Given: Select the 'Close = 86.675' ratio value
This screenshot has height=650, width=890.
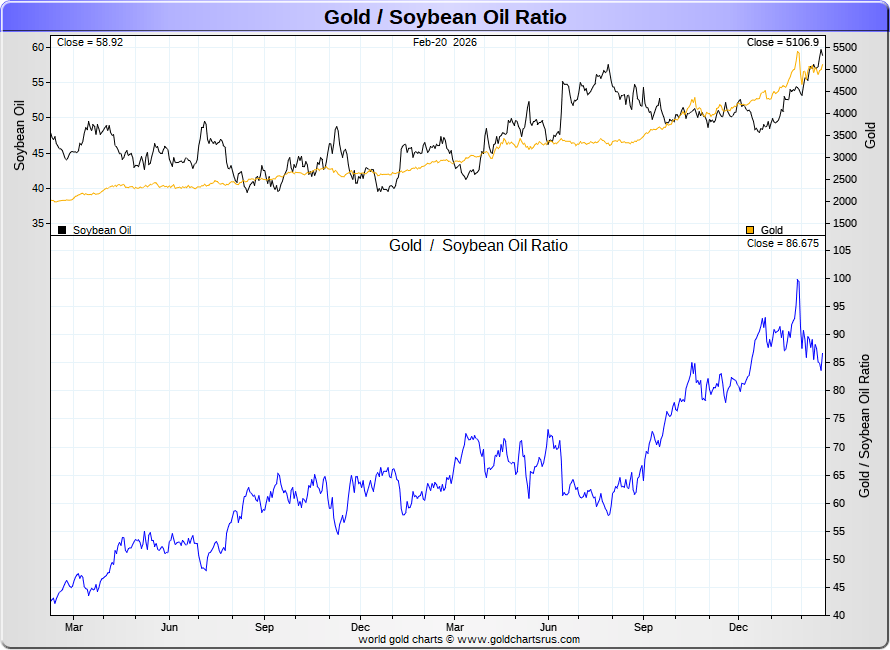Looking at the screenshot, I should [782, 244].
